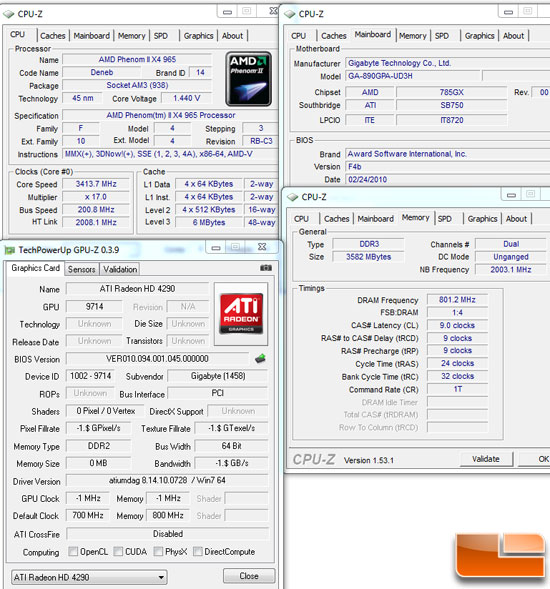Toggle the CUDA checkbox
Screen dimensions: 550x589
click(x=118, y=551)
